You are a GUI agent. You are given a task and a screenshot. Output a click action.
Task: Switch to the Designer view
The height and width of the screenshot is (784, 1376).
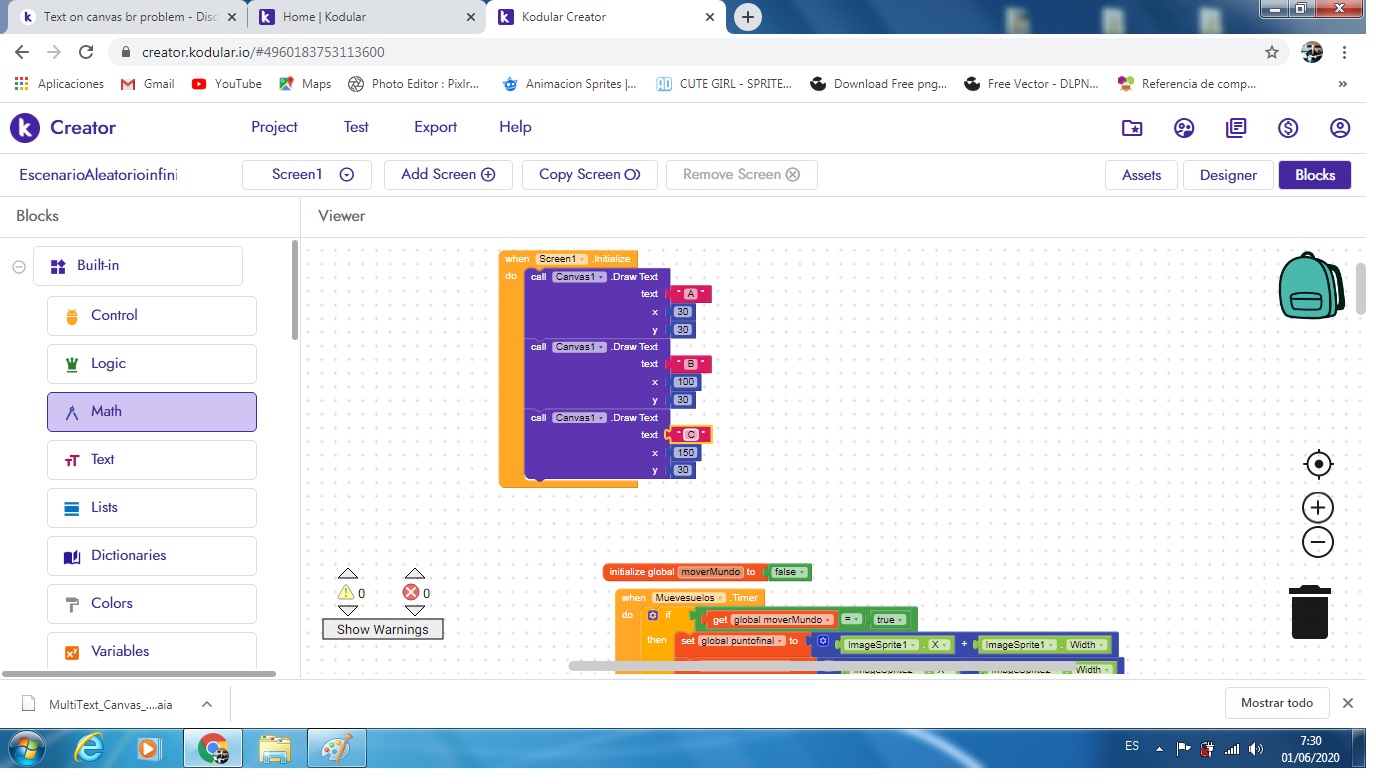tap(1228, 175)
